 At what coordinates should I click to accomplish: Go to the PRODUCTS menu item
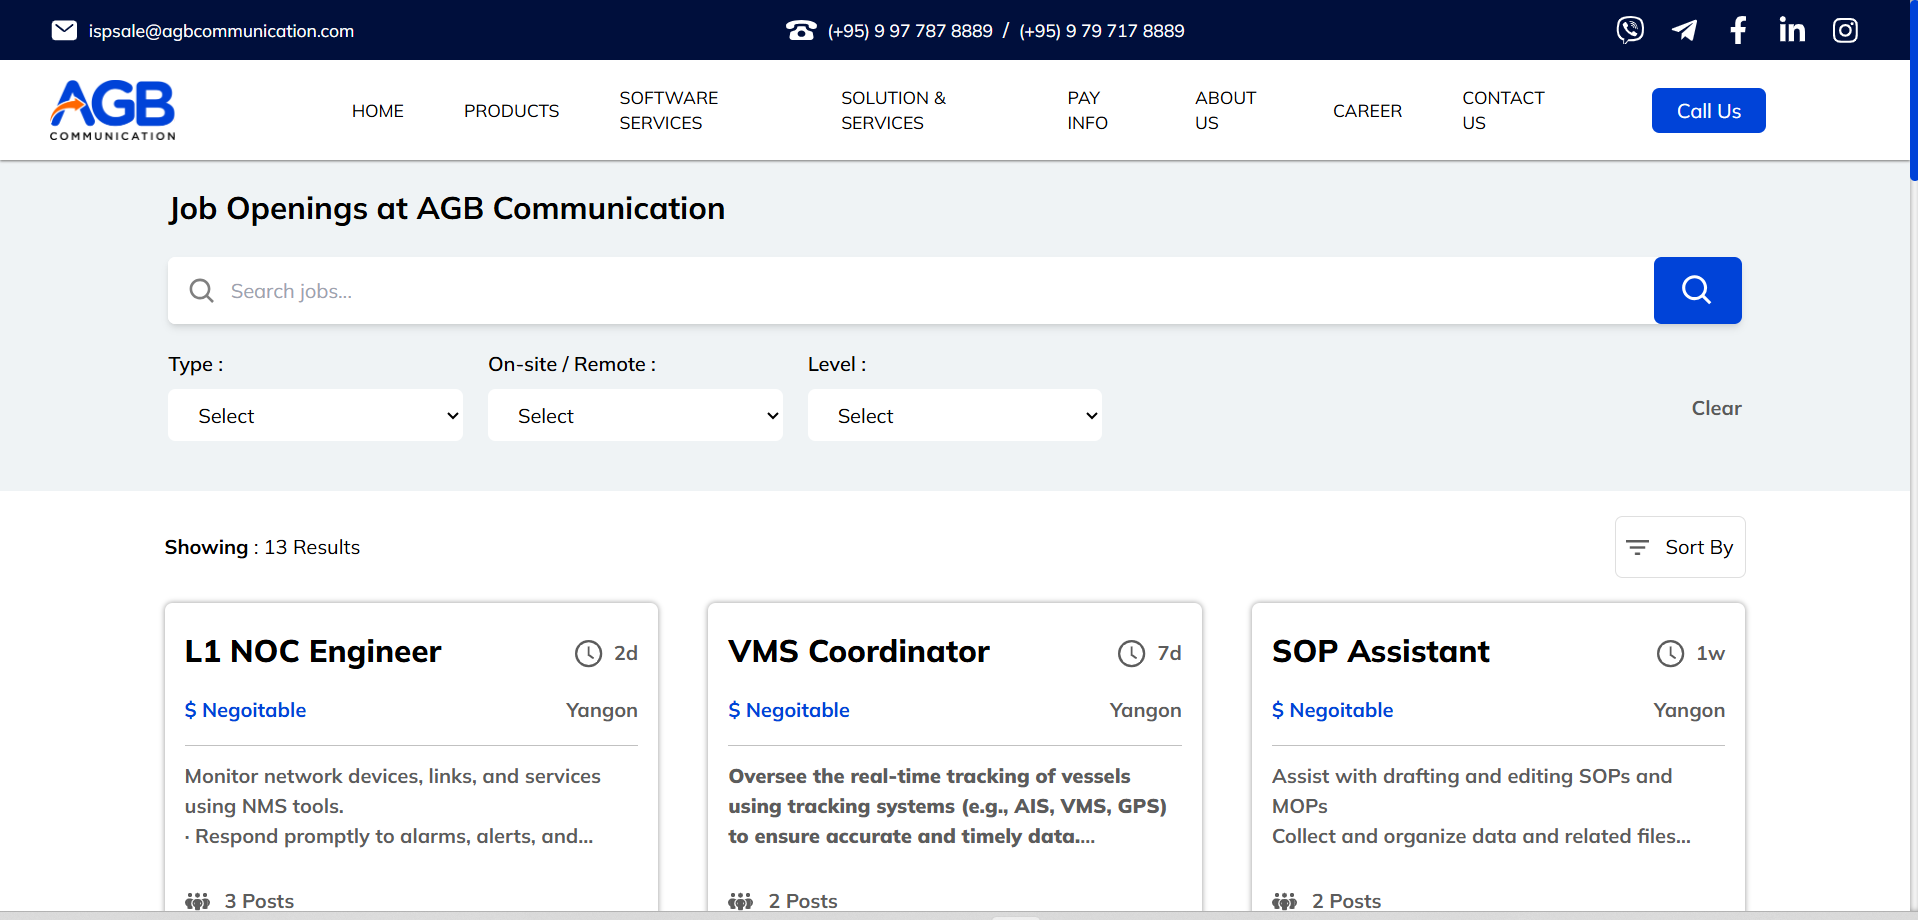coord(511,111)
